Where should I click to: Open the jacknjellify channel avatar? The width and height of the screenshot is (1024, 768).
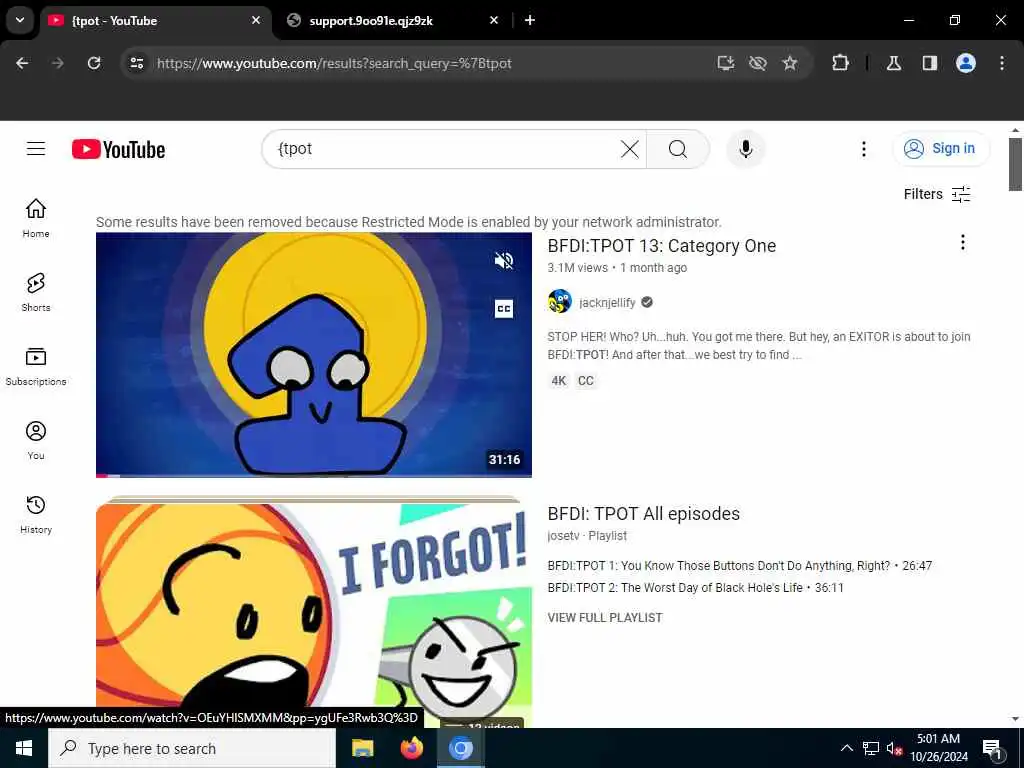tap(560, 302)
